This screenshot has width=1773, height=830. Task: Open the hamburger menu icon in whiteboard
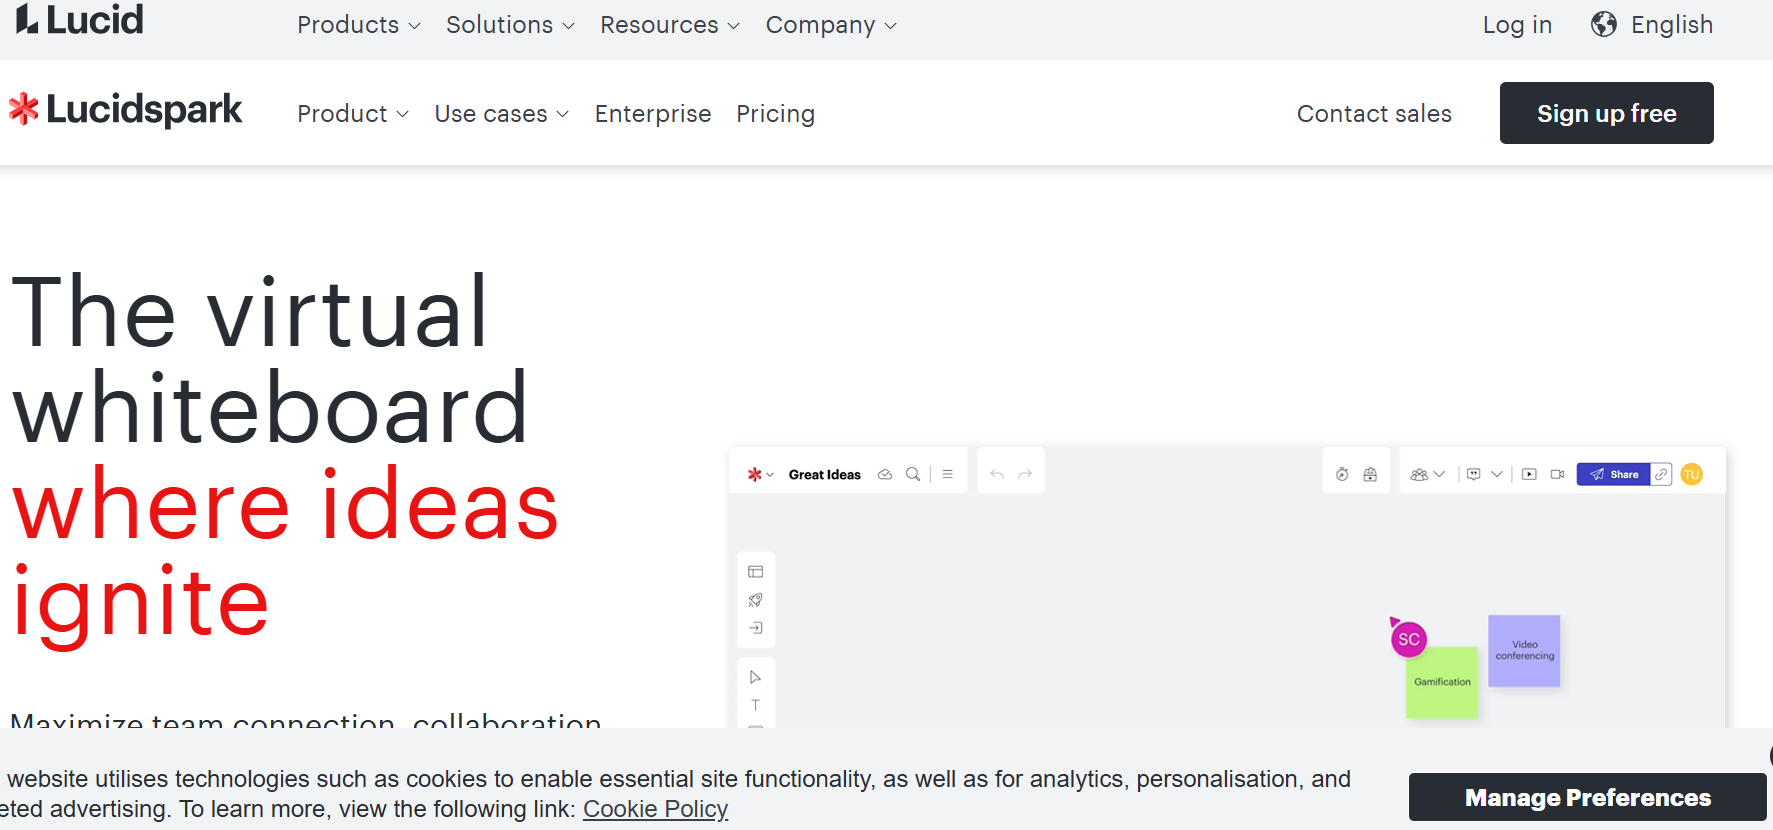coord(947,474)
